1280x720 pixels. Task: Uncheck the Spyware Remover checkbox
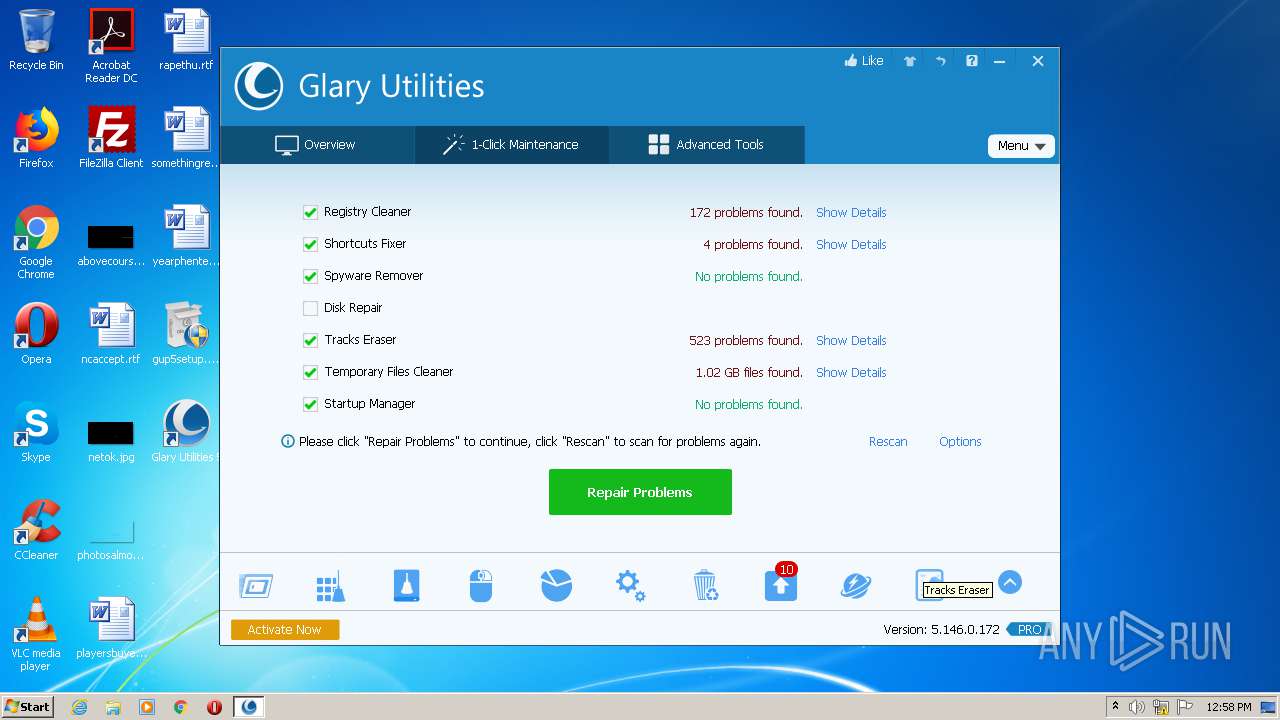pos(310,276)
